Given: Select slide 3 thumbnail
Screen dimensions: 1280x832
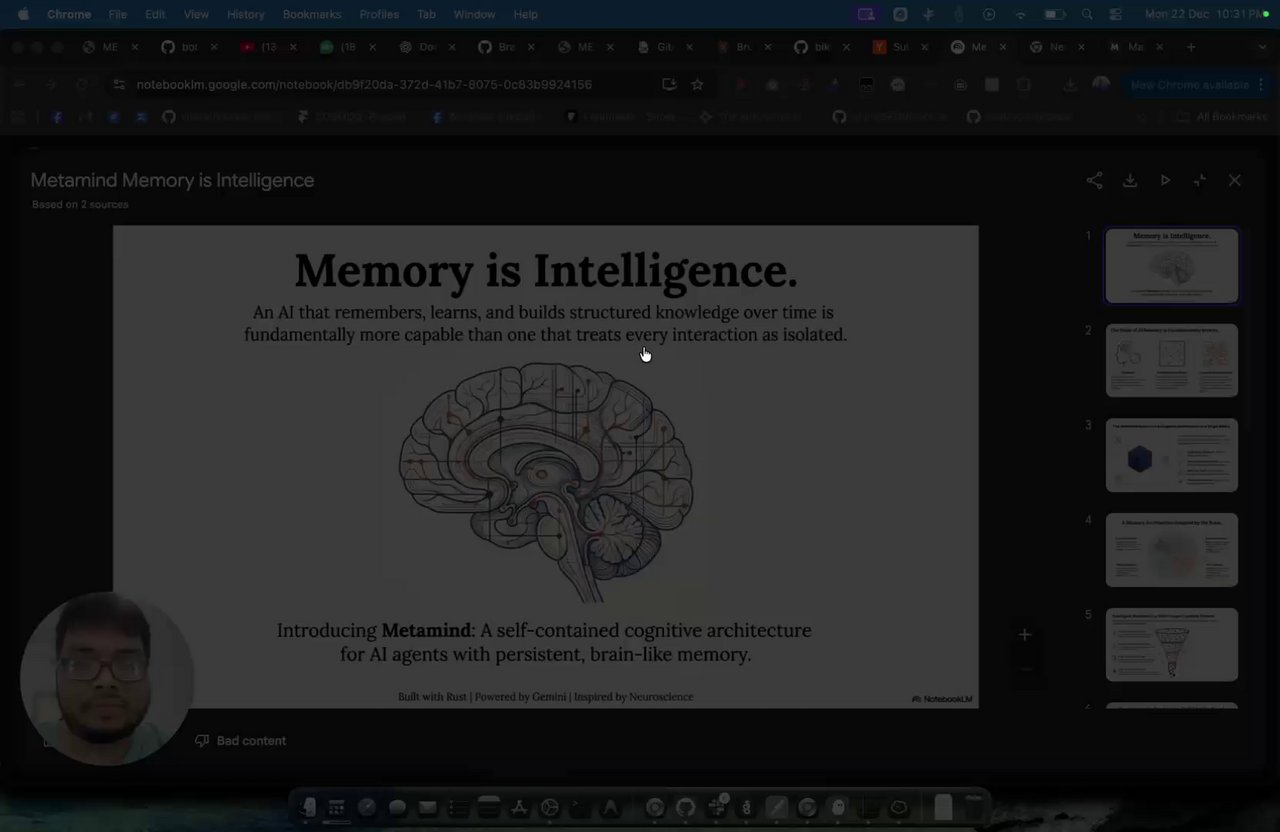Looking at the screenshot, I should pyautogui.click(x=1172, y=455).
